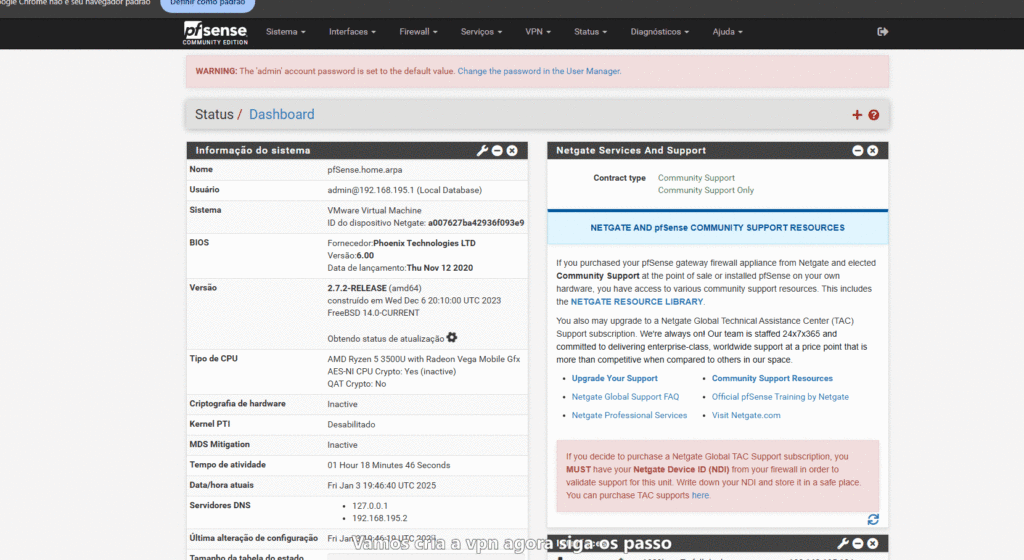The width and height of the screenshot is (1024, 560).
Task: Minimize the Netgate Services And Support widget
Action: [x=857, y=151]
